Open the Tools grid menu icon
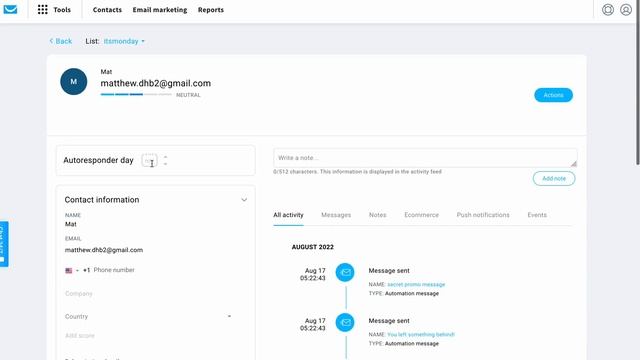 tap(42, 9)
